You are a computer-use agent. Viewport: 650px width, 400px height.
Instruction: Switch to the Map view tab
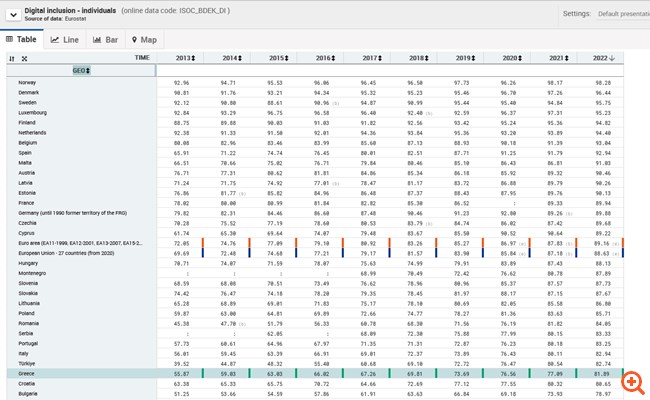coord(144,39)
